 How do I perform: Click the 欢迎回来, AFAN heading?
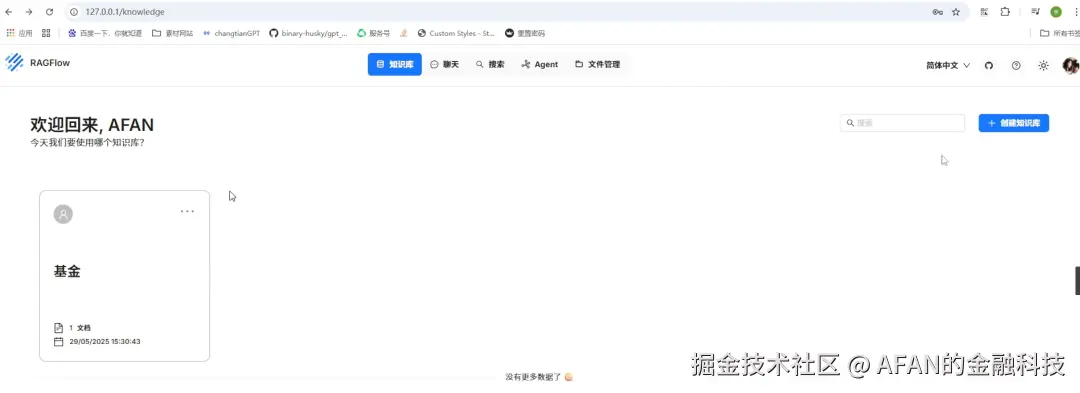coord(92,125)
